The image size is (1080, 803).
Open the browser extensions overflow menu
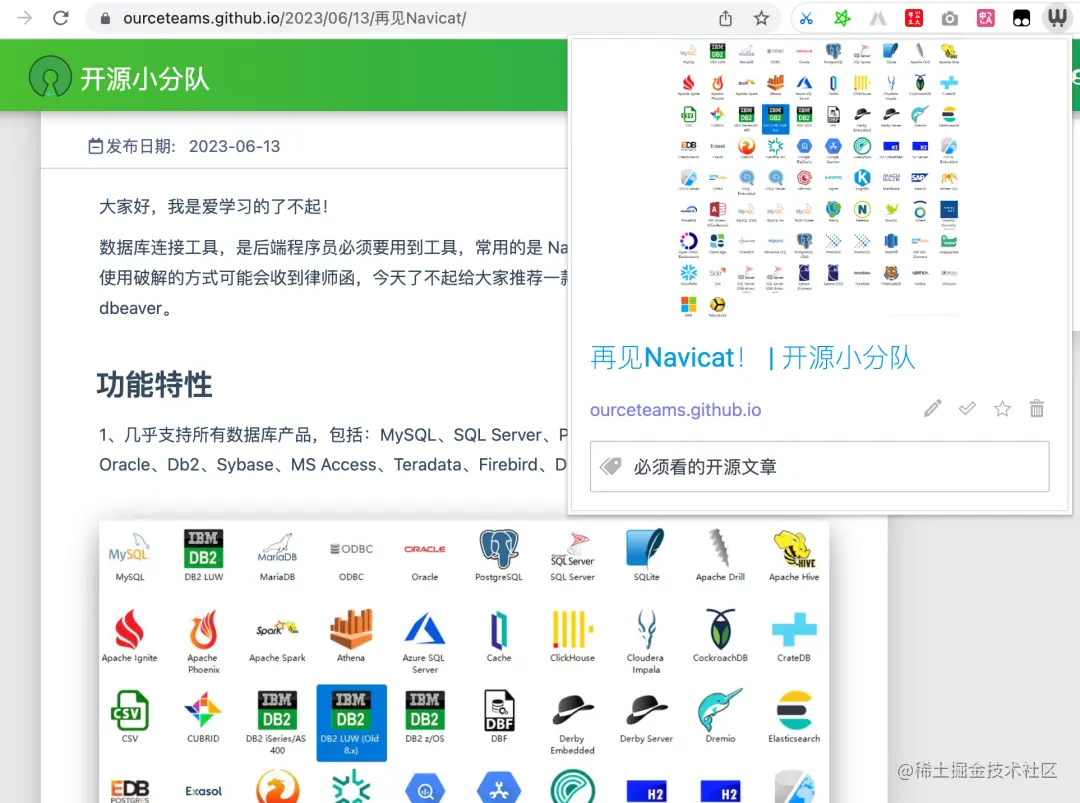coord(877,18)
